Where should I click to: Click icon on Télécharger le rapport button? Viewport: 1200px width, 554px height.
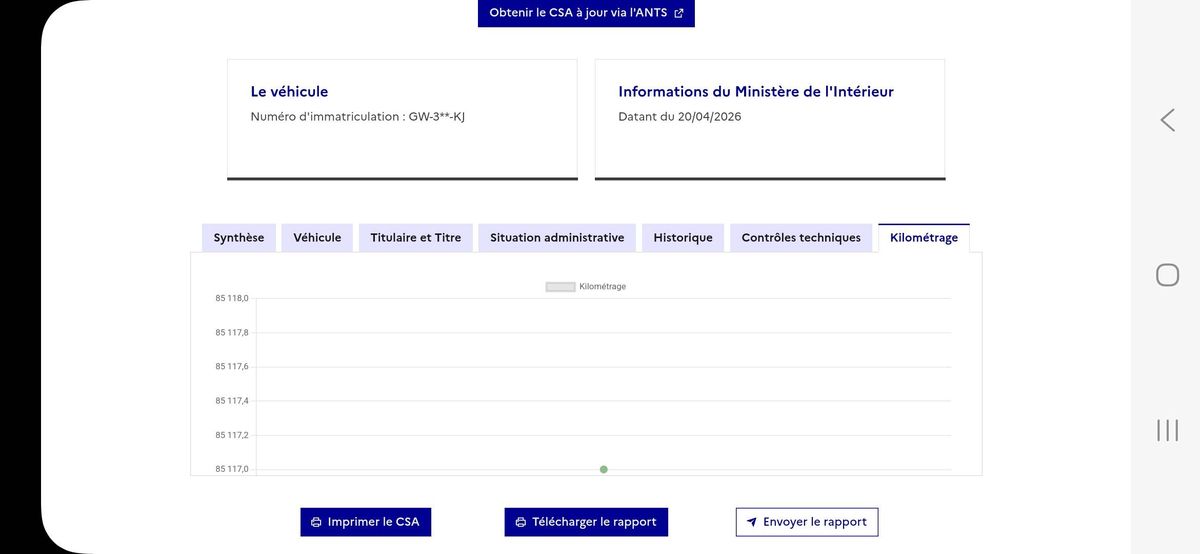tap(520, 522)
